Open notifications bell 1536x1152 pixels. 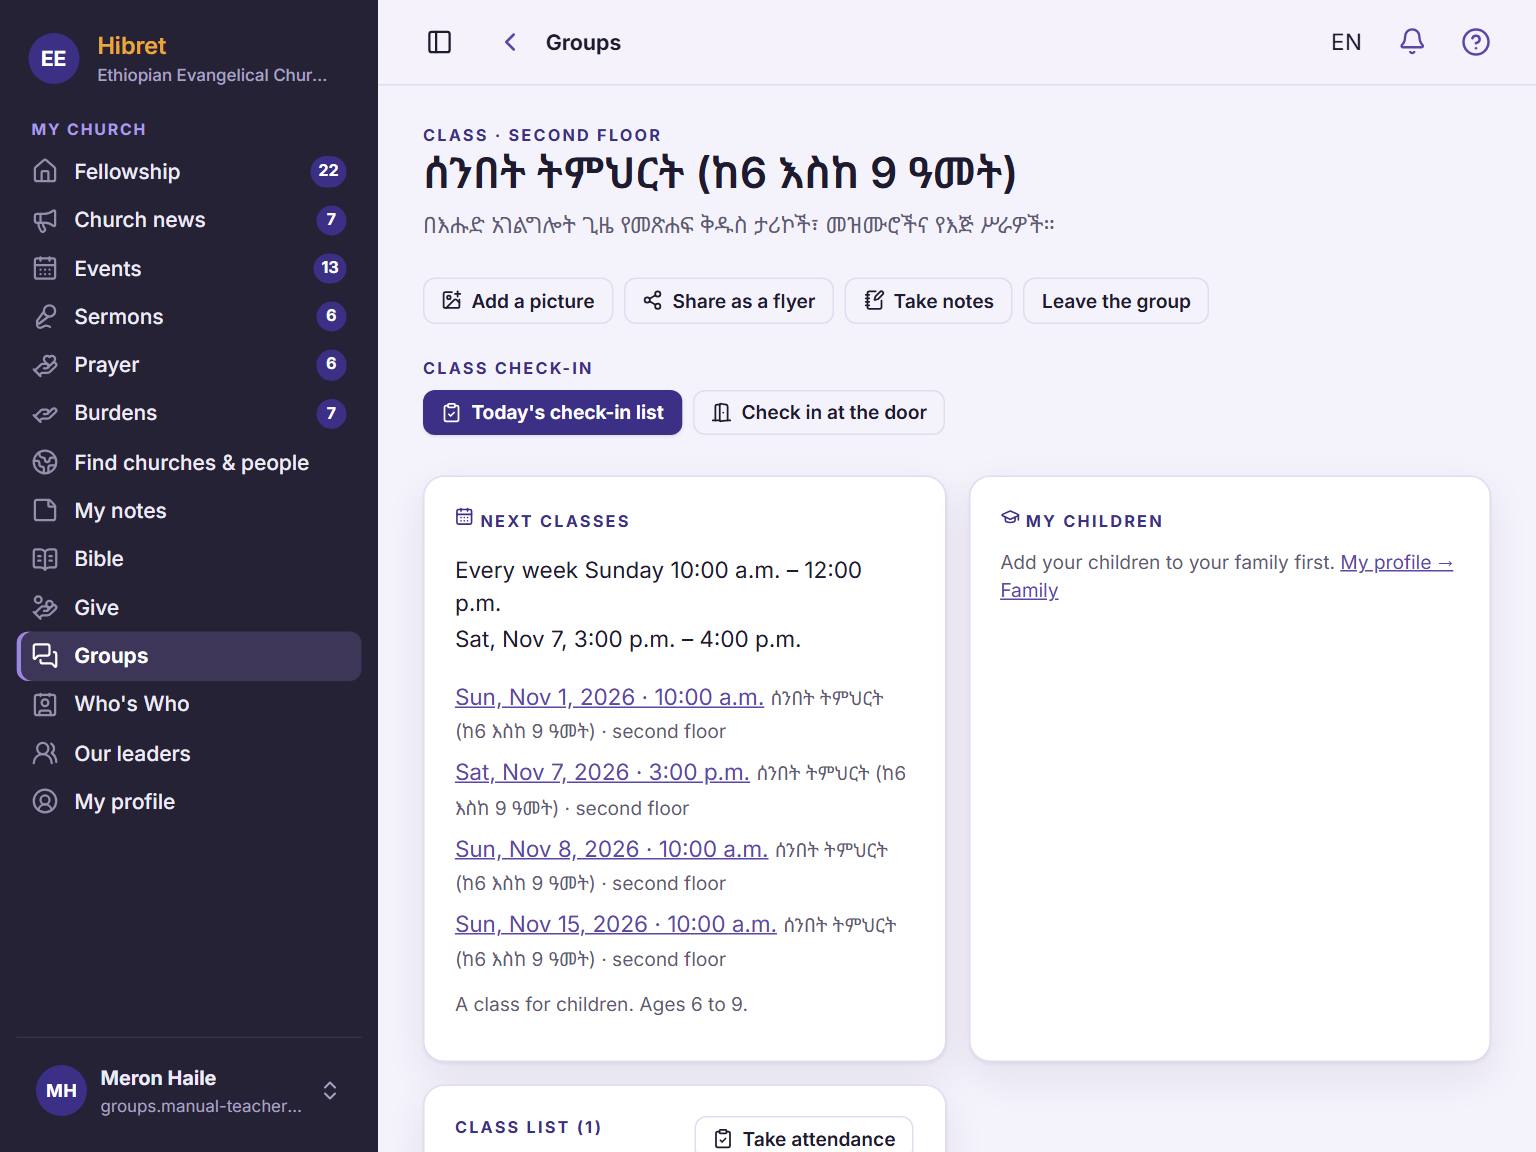(x=1412, y=42)
